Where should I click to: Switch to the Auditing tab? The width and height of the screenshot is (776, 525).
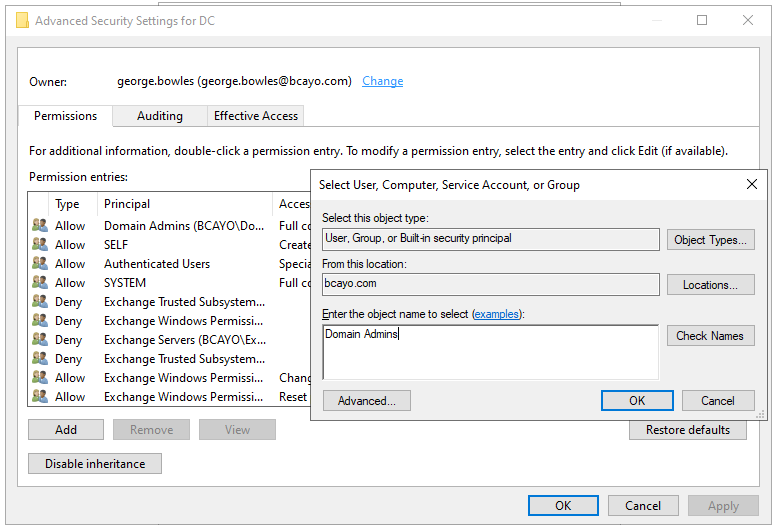(x=160, y=116)
